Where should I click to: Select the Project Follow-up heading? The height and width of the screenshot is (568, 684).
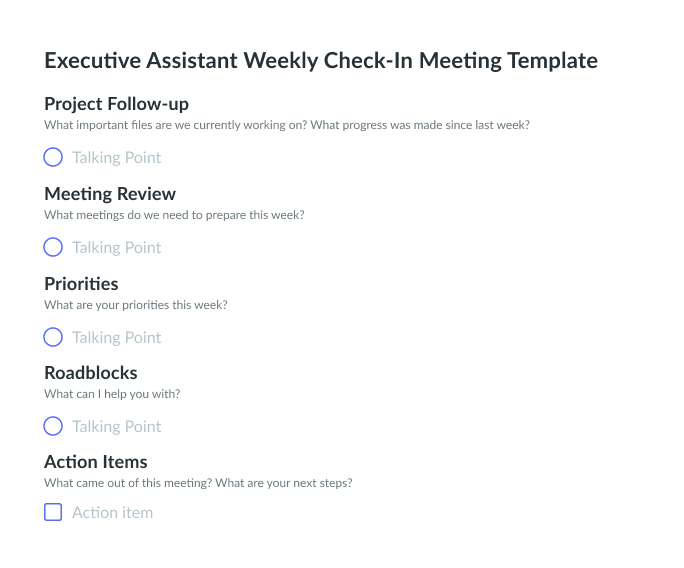116,104
